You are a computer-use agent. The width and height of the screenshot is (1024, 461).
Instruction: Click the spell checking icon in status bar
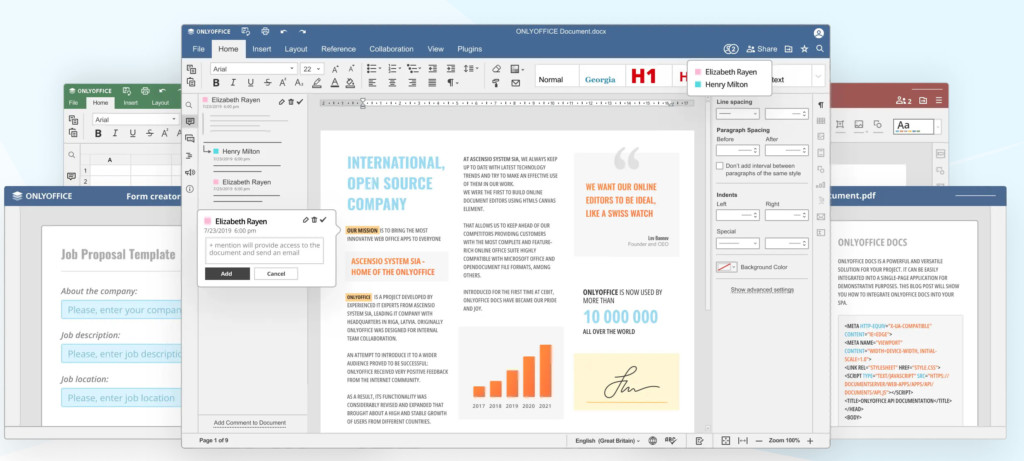(672, 440)
